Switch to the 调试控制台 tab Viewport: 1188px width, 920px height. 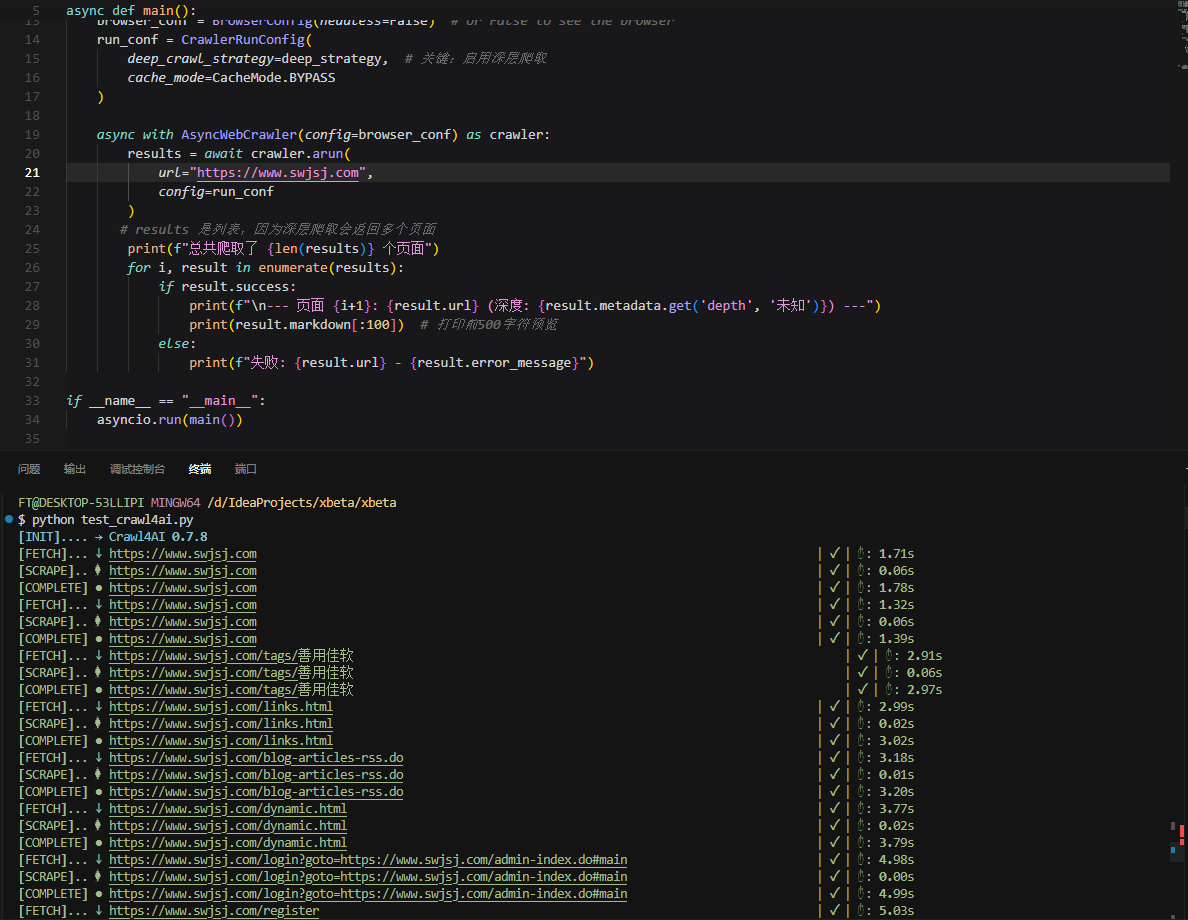pos(138,468)
